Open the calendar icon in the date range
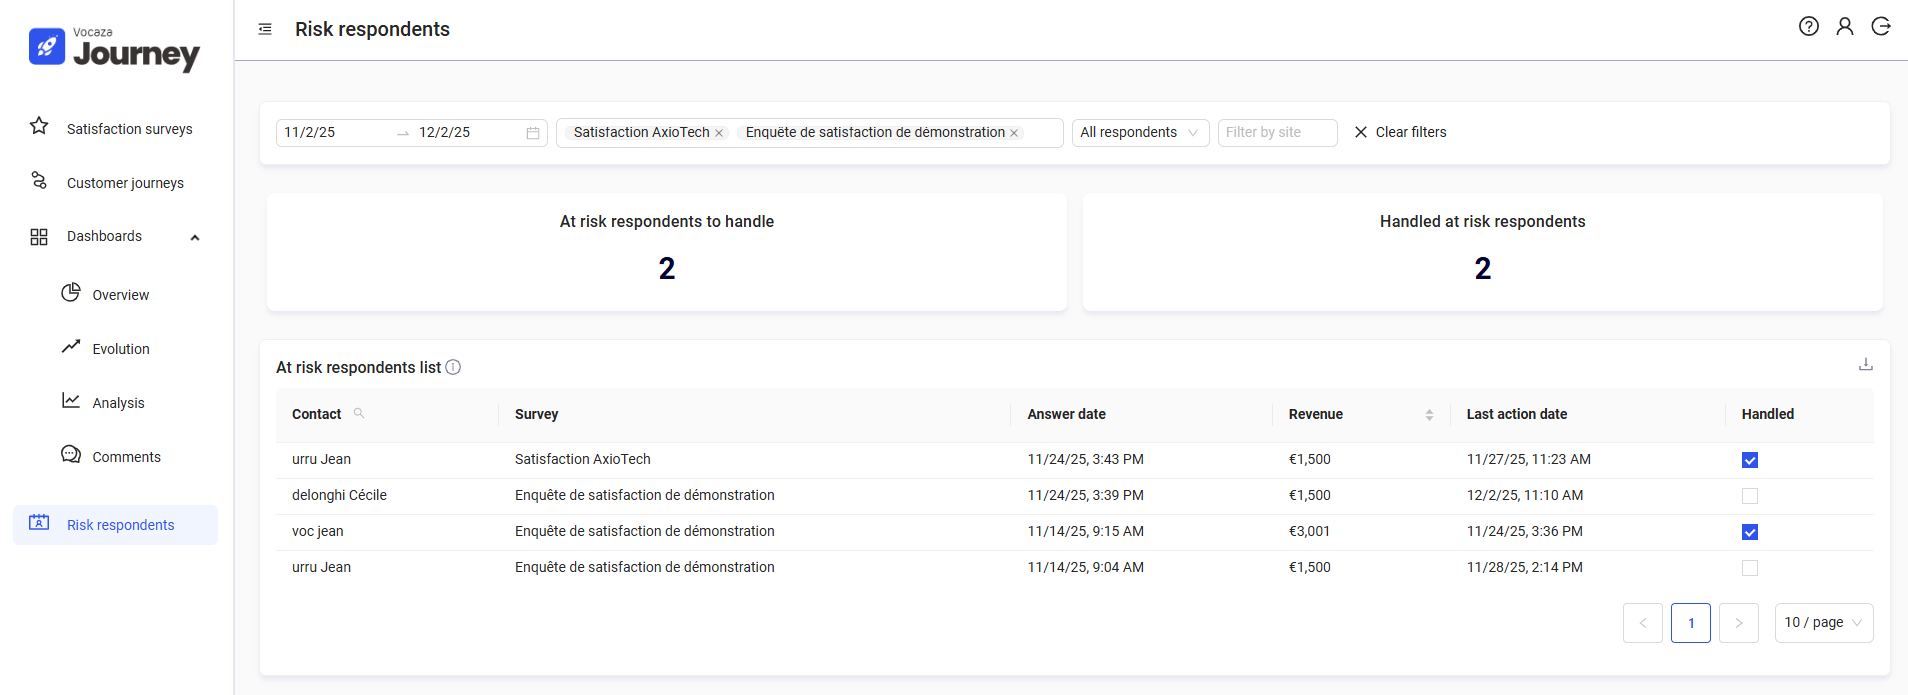Viewport: 1908px width, 695px height. pyautogui.click(x=533, y=133)
